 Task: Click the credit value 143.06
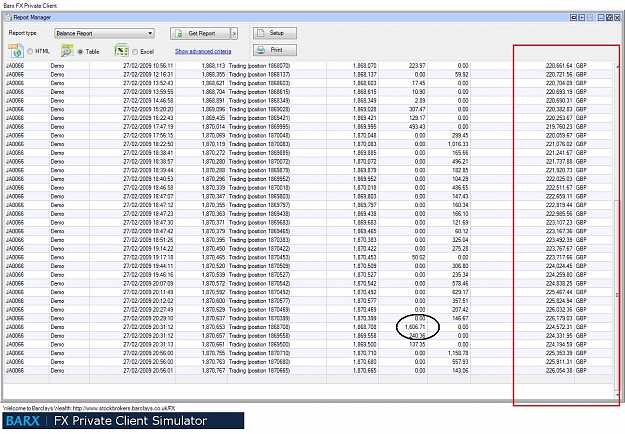[x=460, y=371]
